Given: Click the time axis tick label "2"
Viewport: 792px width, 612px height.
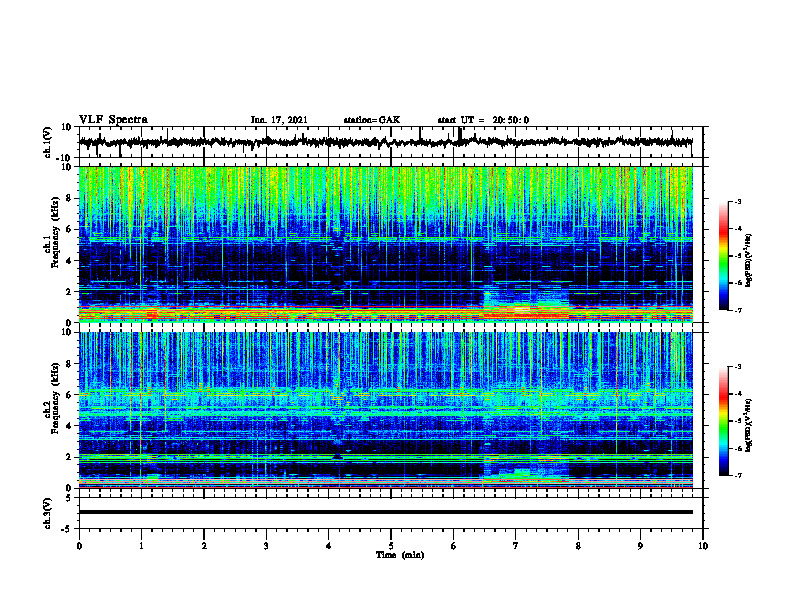Looking at the screenshot, I should coord(204,546).
